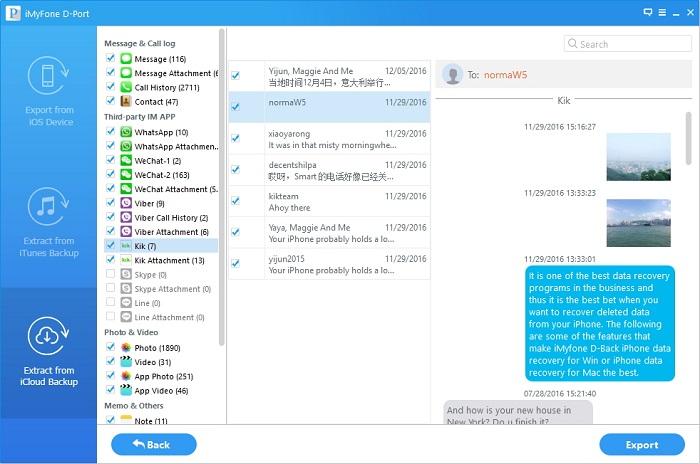
Task: Click the normaW5 contact avatar
Action: [x=452, y=75]
